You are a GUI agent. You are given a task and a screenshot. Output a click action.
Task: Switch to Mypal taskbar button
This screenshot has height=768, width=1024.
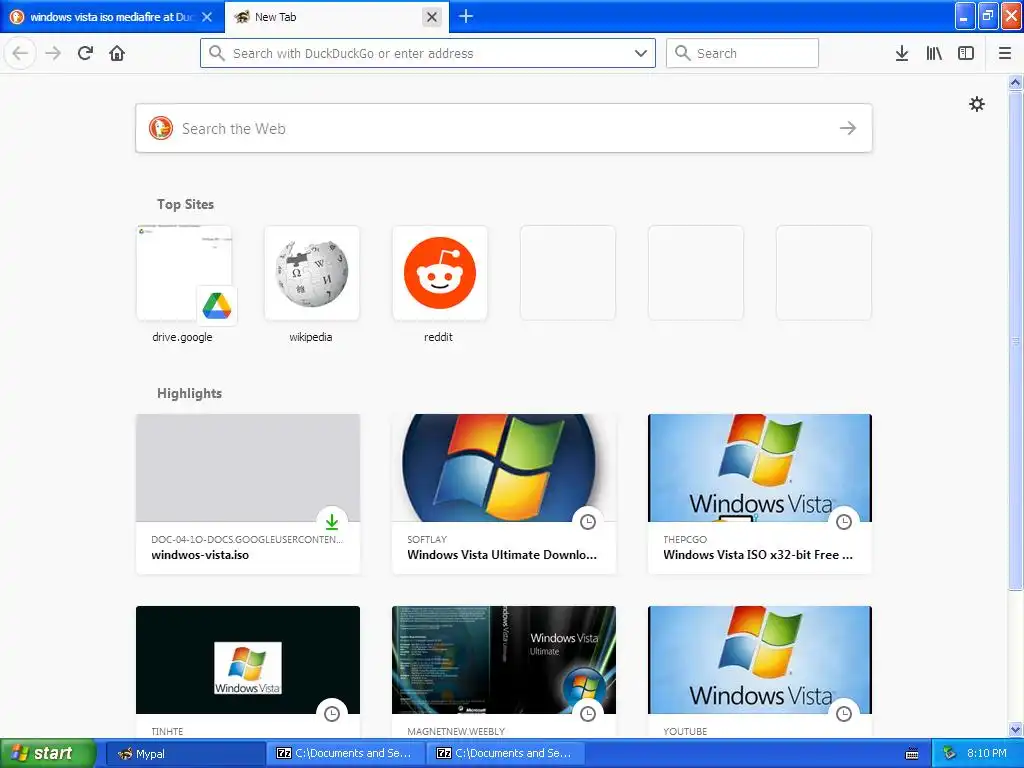(x=184, y=754)
